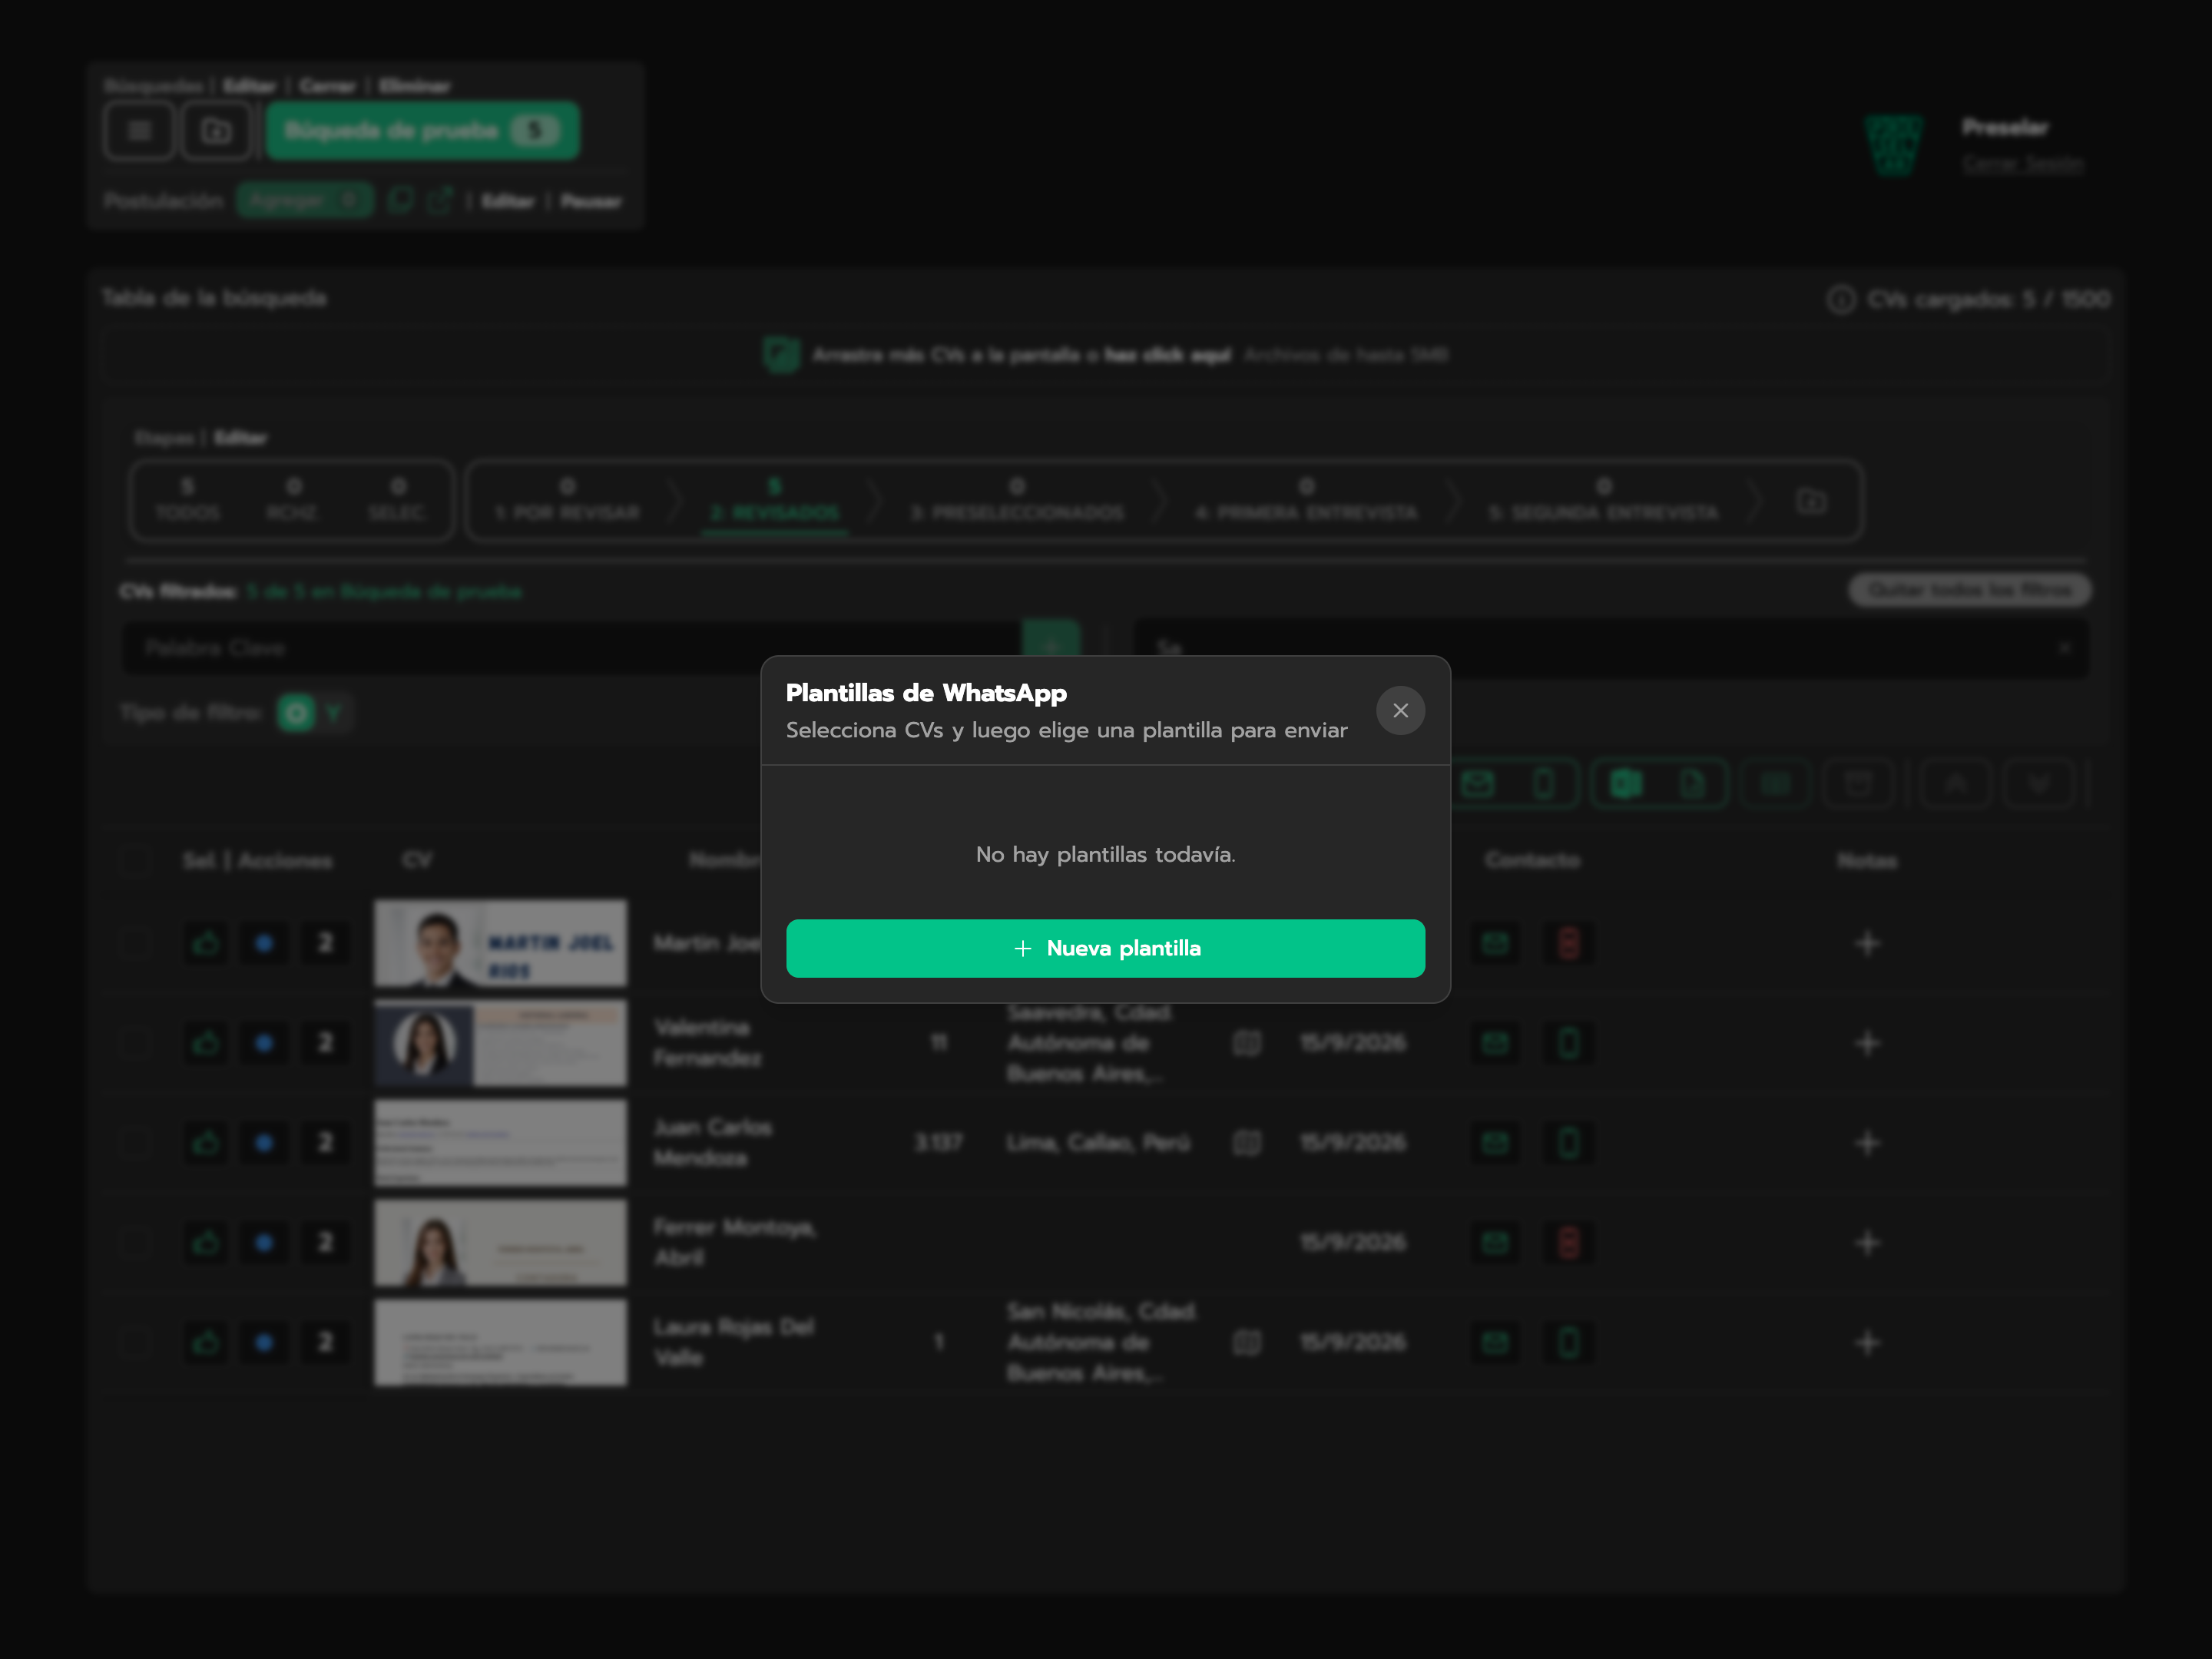Switch to the '2. REVISADOS' stage tab

[x=775, y=500]
